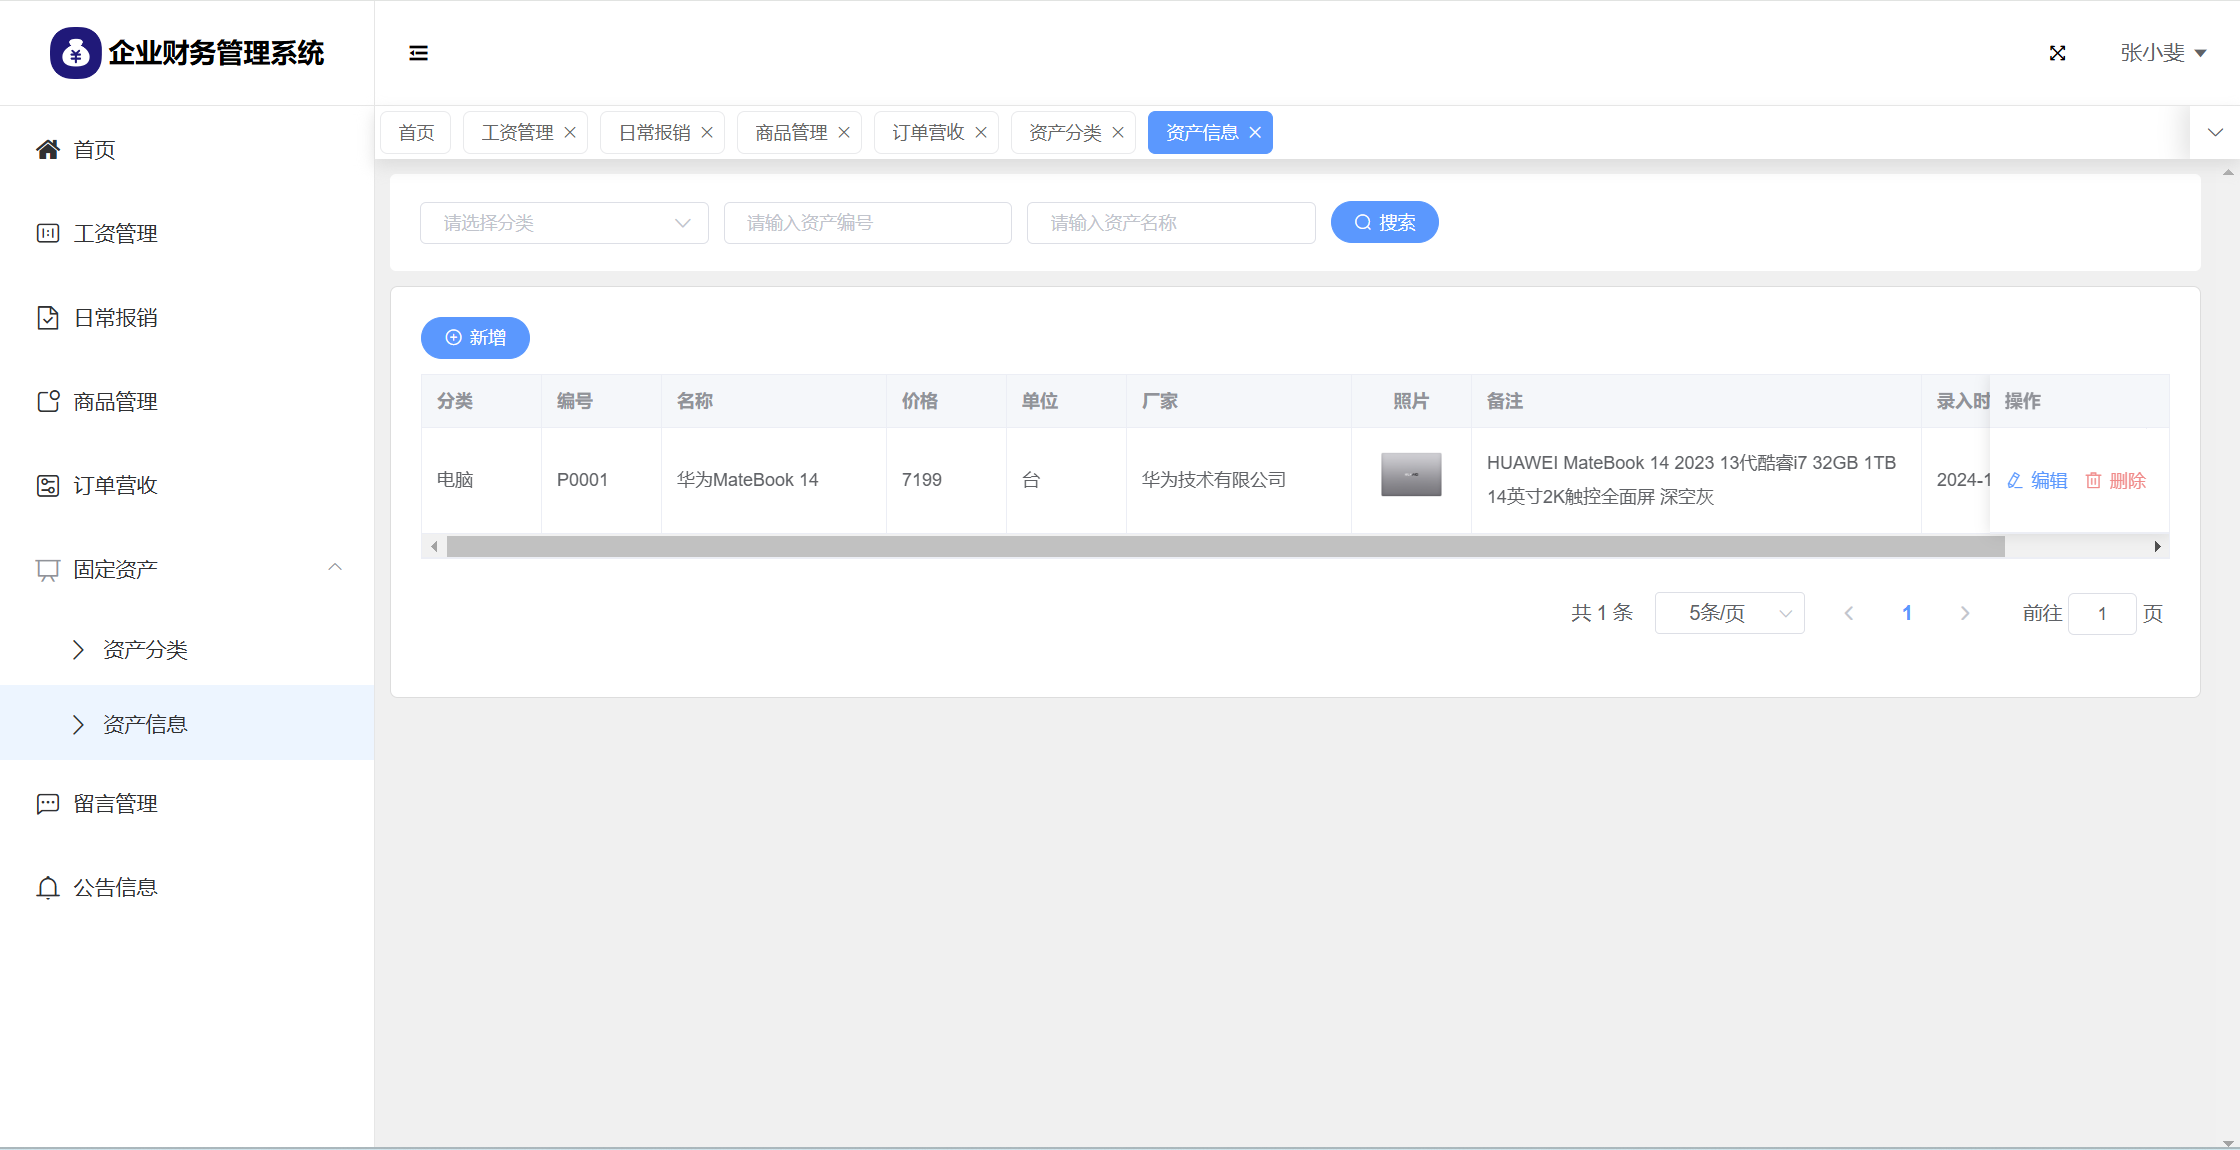Open 日常报销 from the sidebar
Screen dimensions: 2240x1150
coord(115,318)
